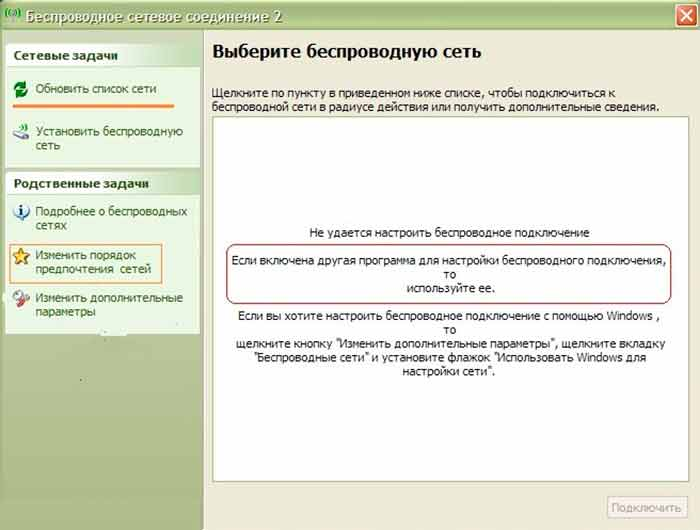Click the 'Выберите беспроводную сеть' heading
Screen dimensions: 700x530
[x=347, y=52]
